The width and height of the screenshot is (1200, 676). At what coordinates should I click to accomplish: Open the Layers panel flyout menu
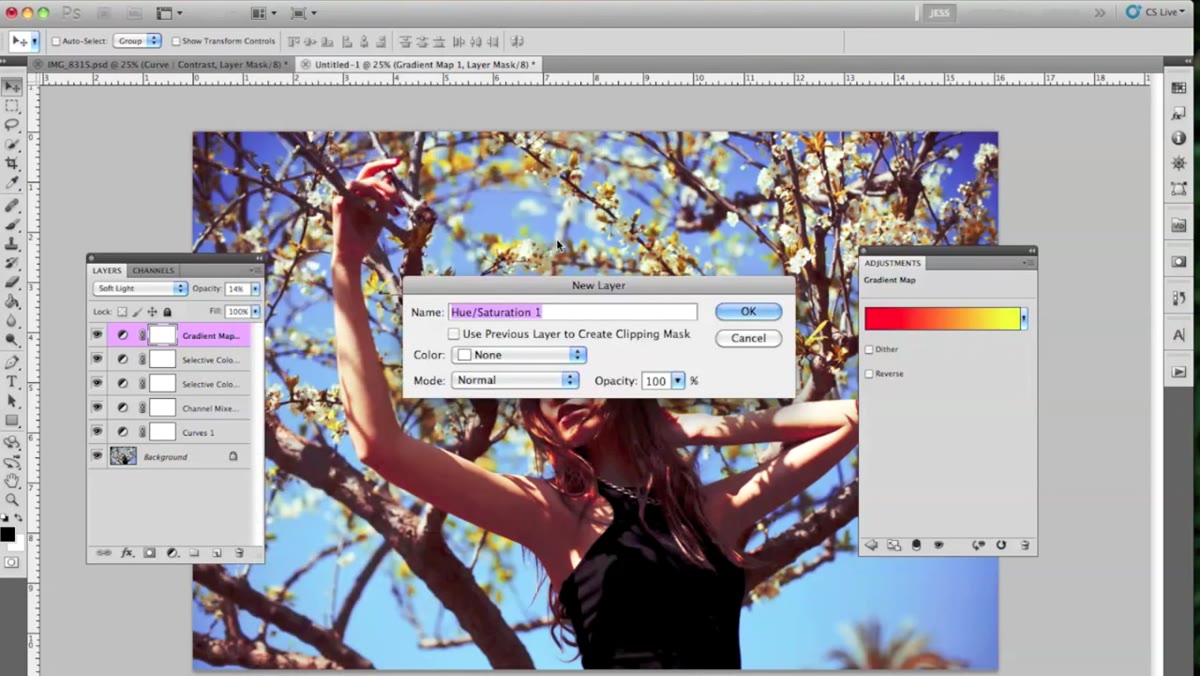pyautogui.click(x=256, y=270)
